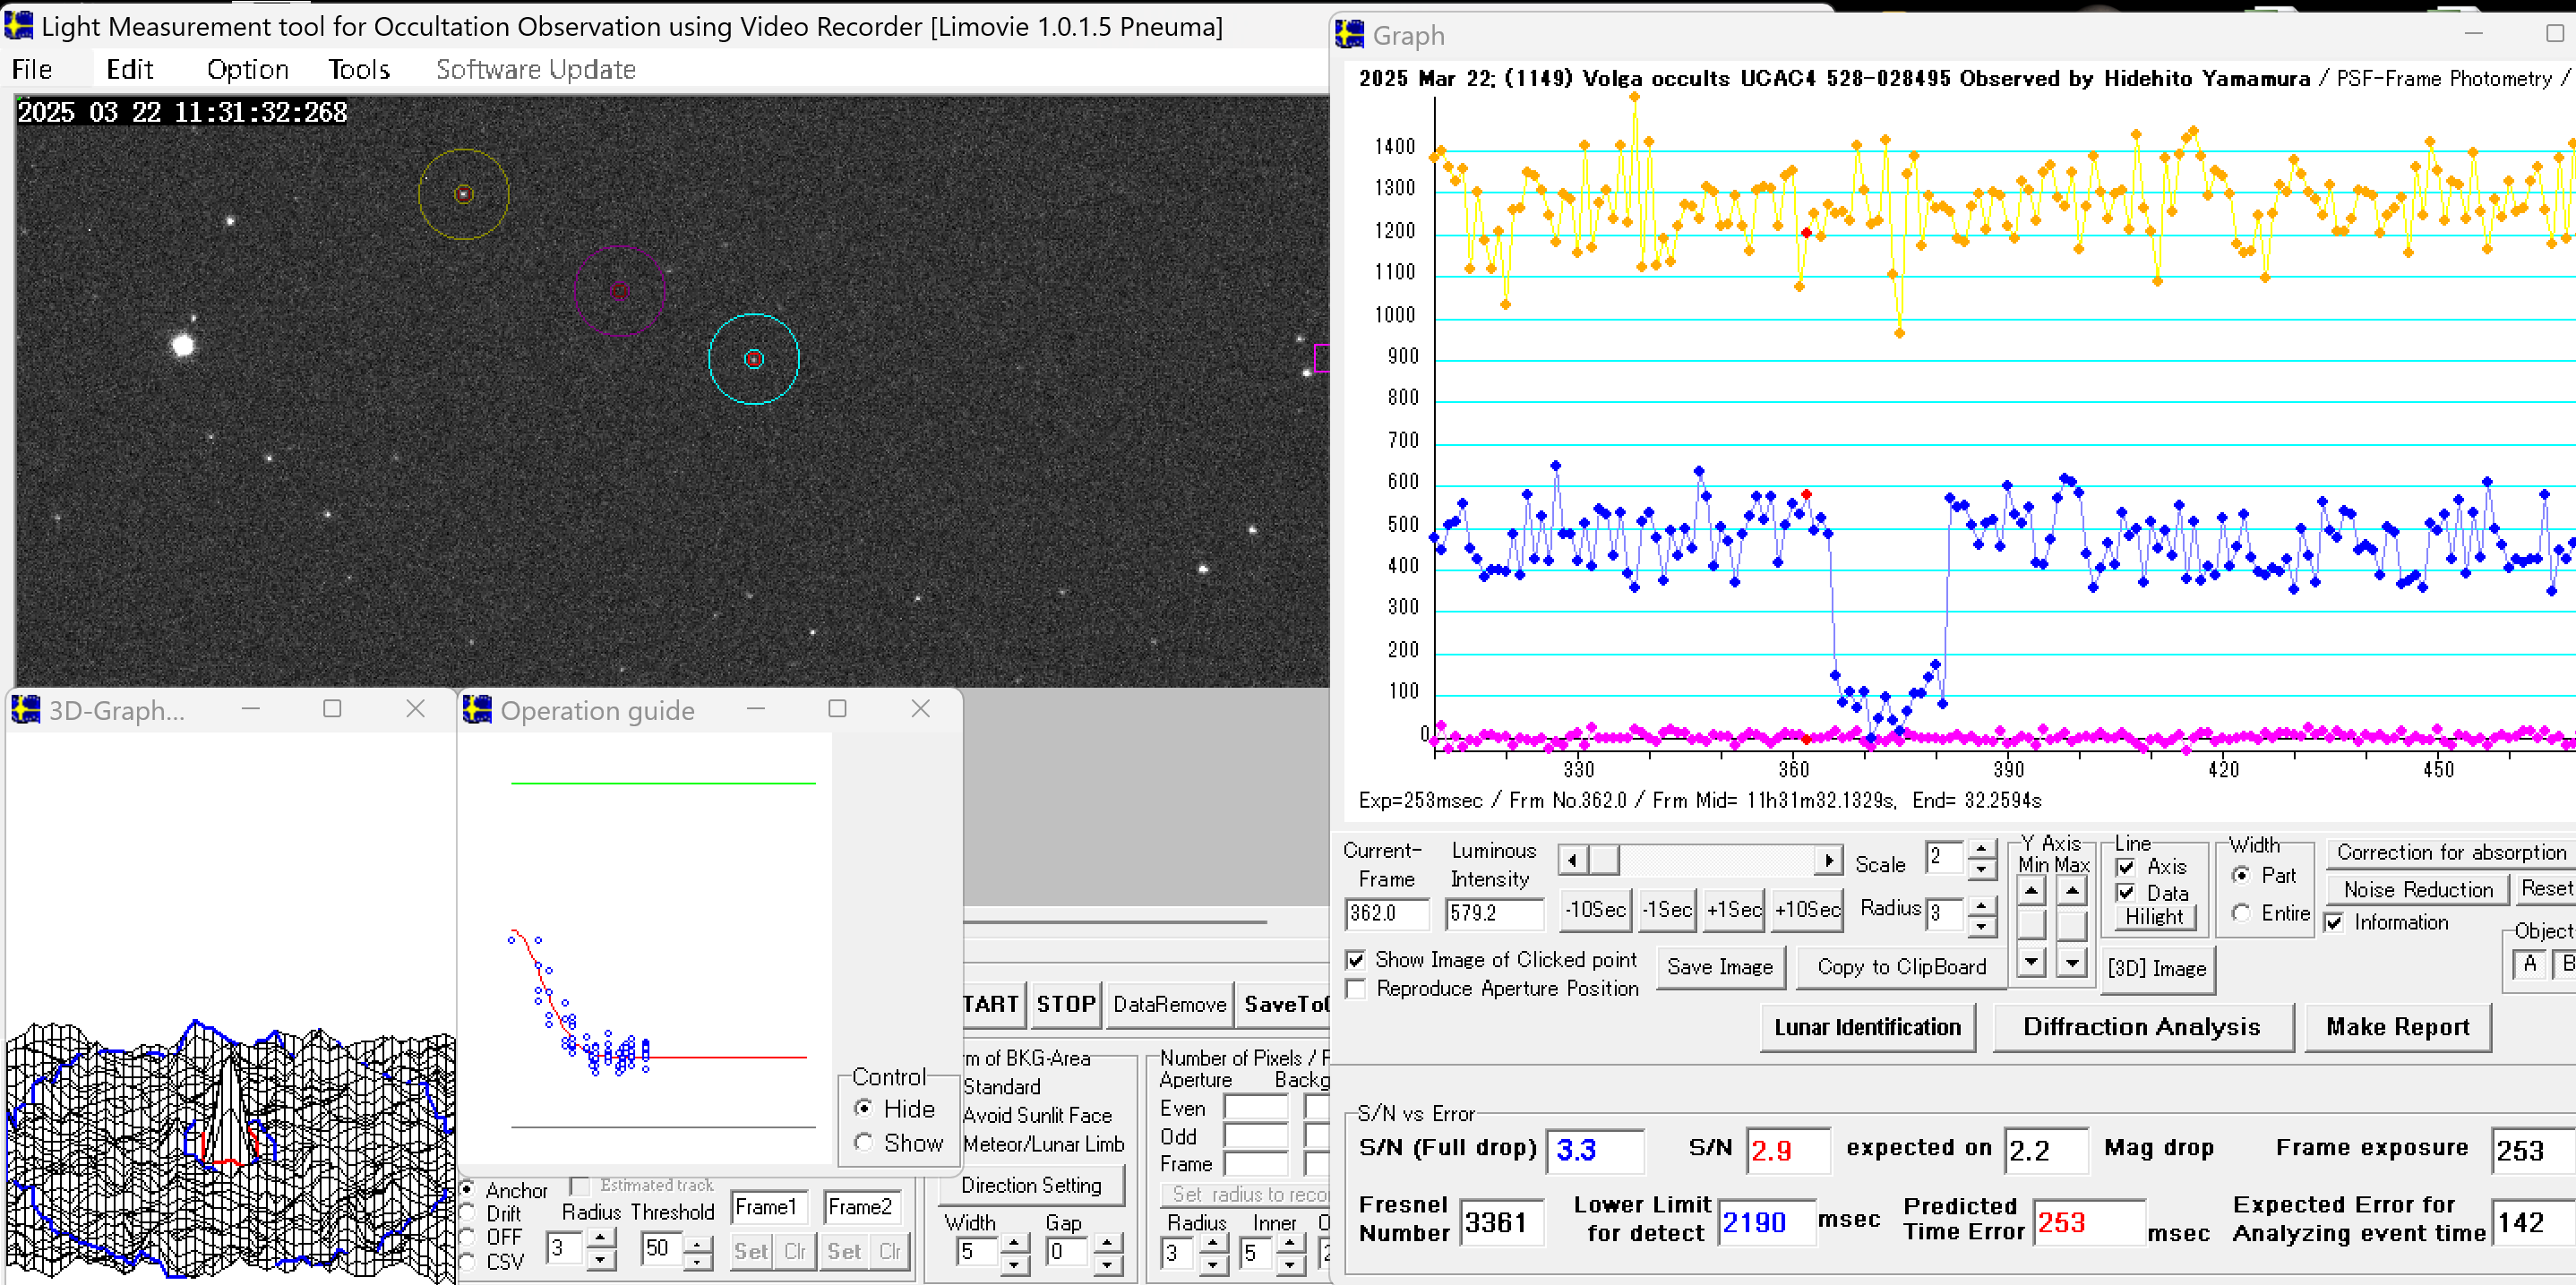Open the Option menu
Viewport: 2576px width, 1285px height.
[x=247, y=69]
